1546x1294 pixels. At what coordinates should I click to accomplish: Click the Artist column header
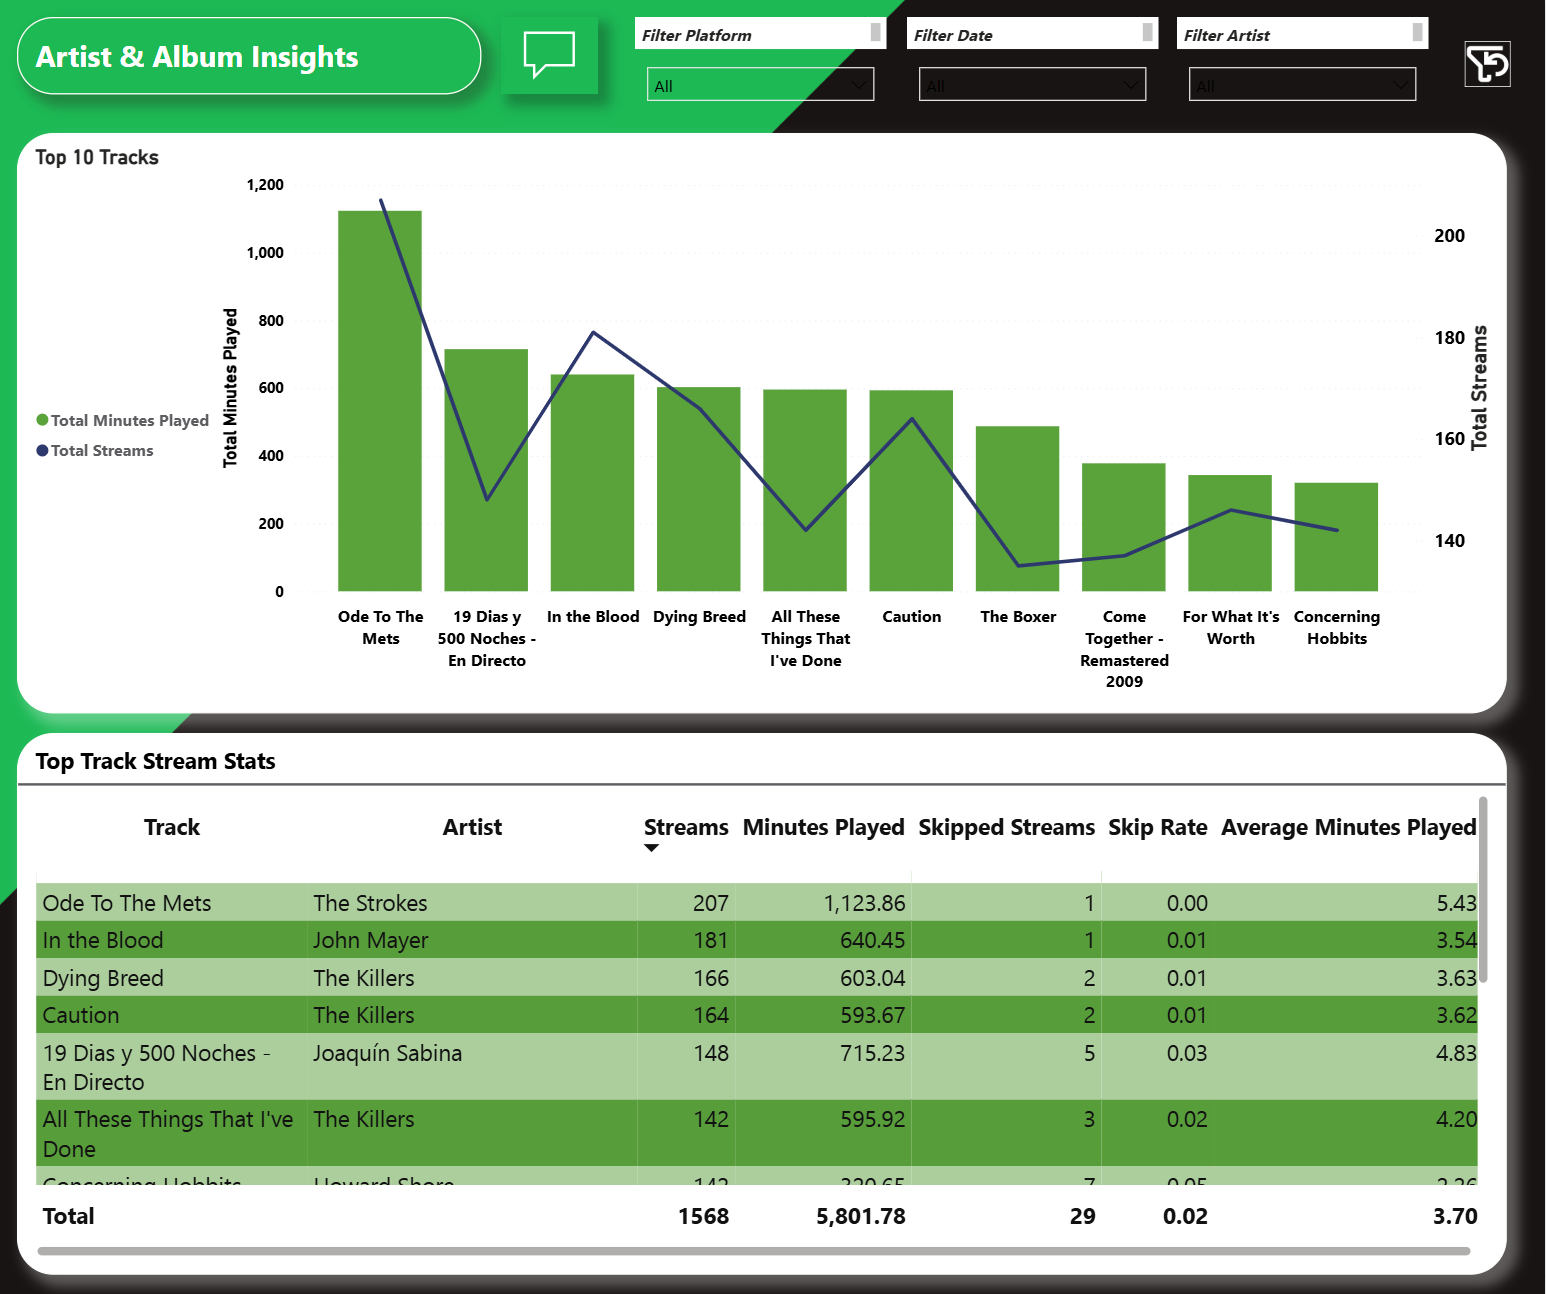click(x=472, y=827)
